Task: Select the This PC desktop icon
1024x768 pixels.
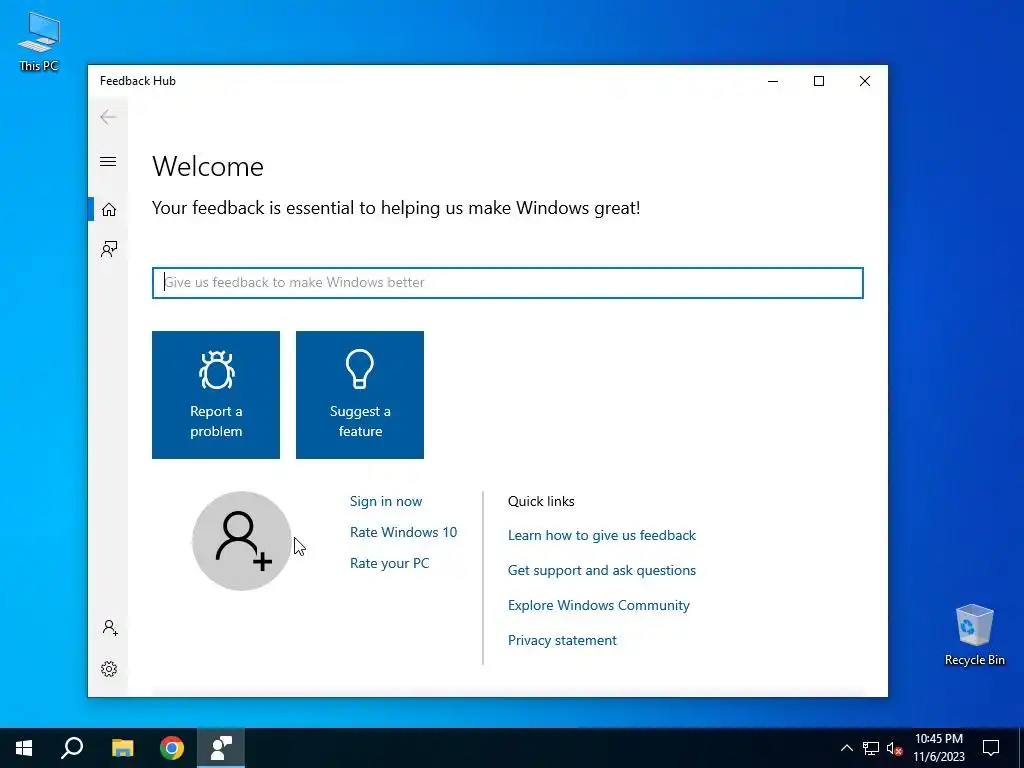Action: tap(39, 41)
